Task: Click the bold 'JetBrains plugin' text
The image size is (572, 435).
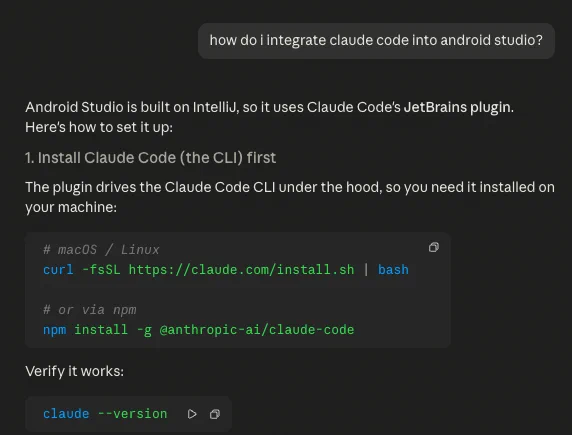Action: click(x=458, y=107)
